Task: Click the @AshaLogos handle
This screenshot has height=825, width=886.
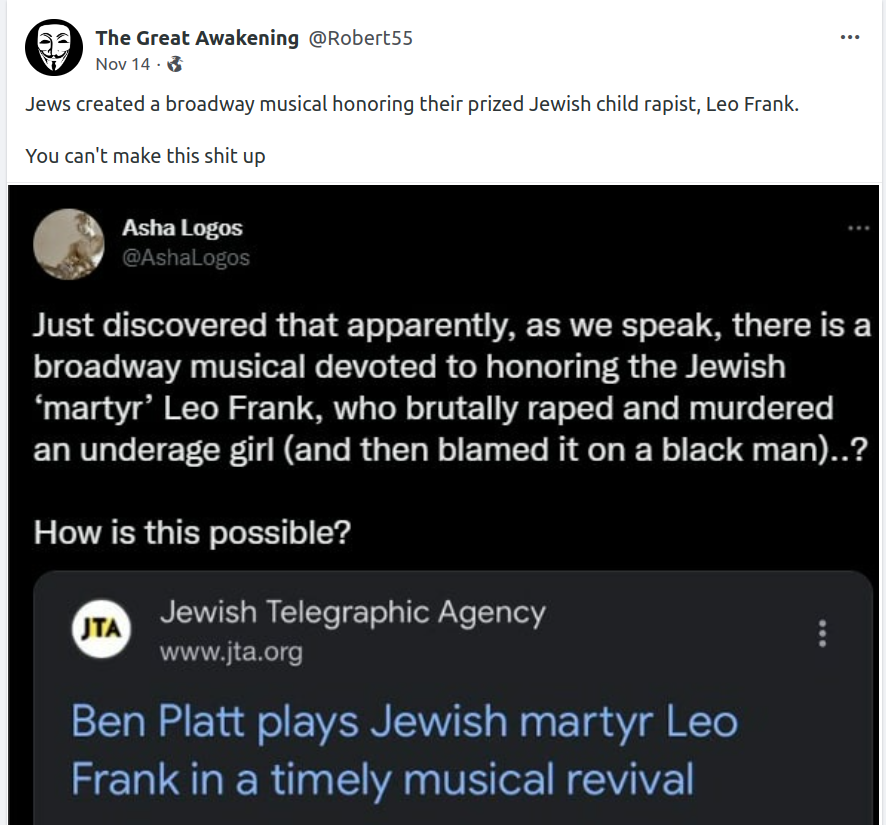Action: click(x=186, y=258)
